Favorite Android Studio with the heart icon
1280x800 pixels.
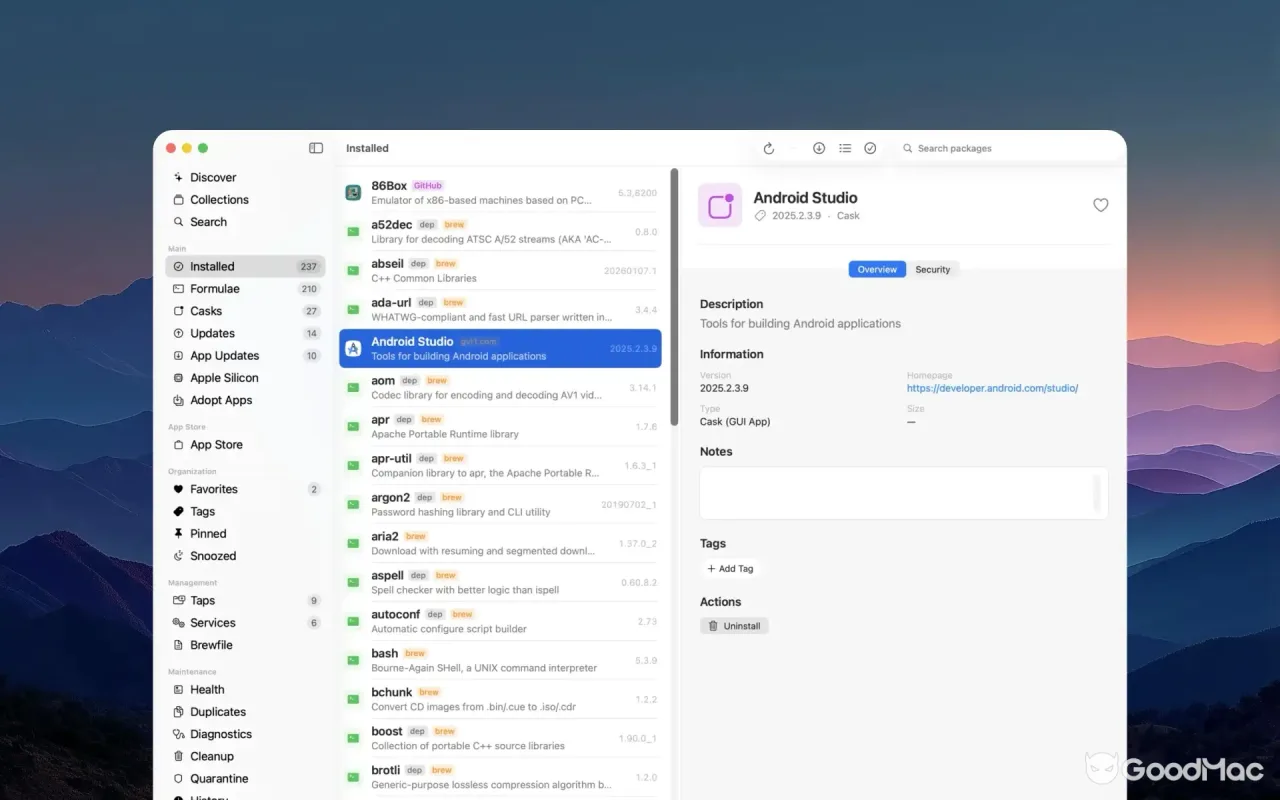click(1101, 205)
